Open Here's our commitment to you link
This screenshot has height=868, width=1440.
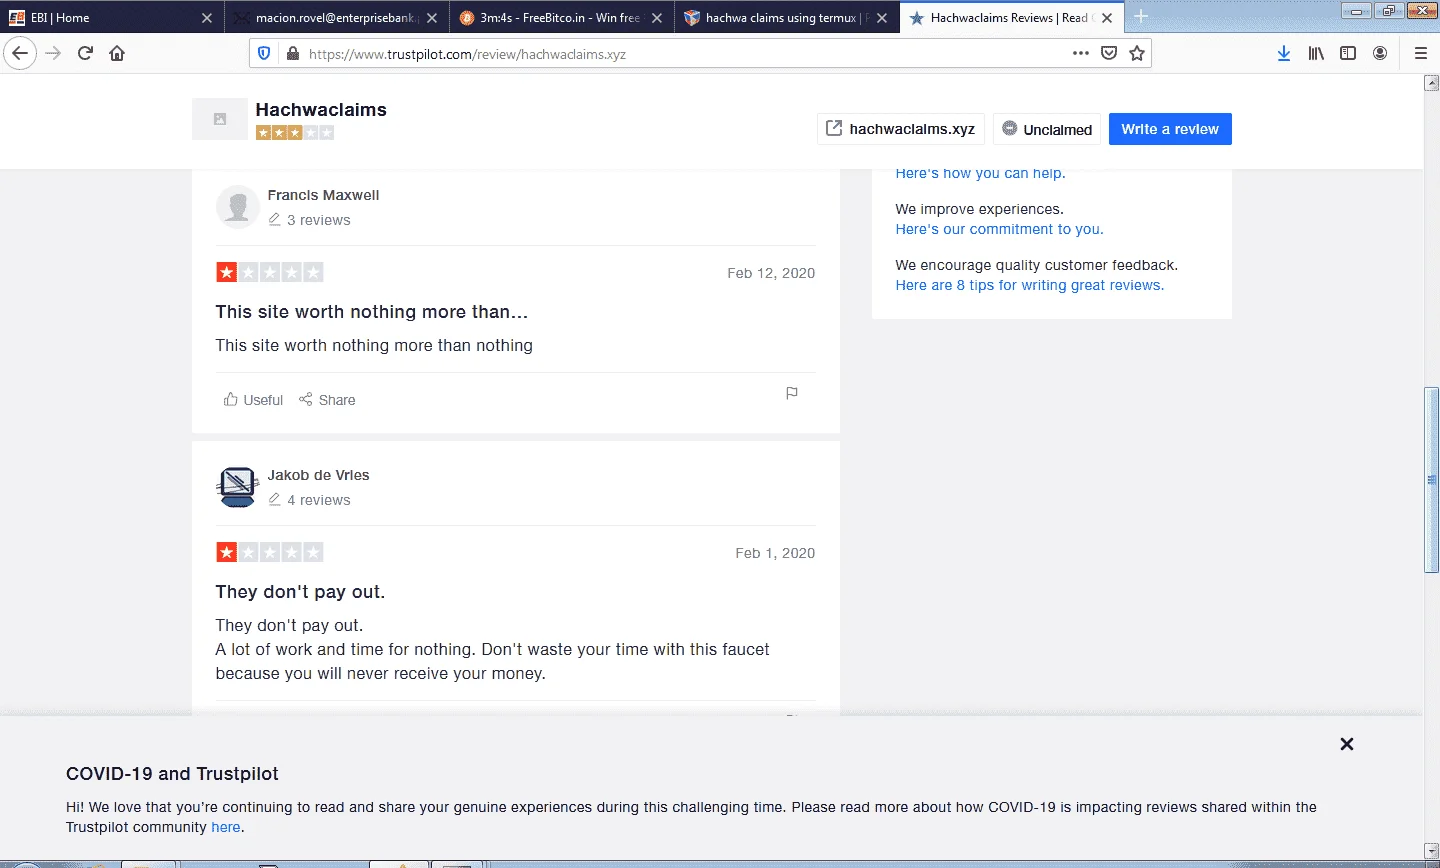[x=999, y=229]
